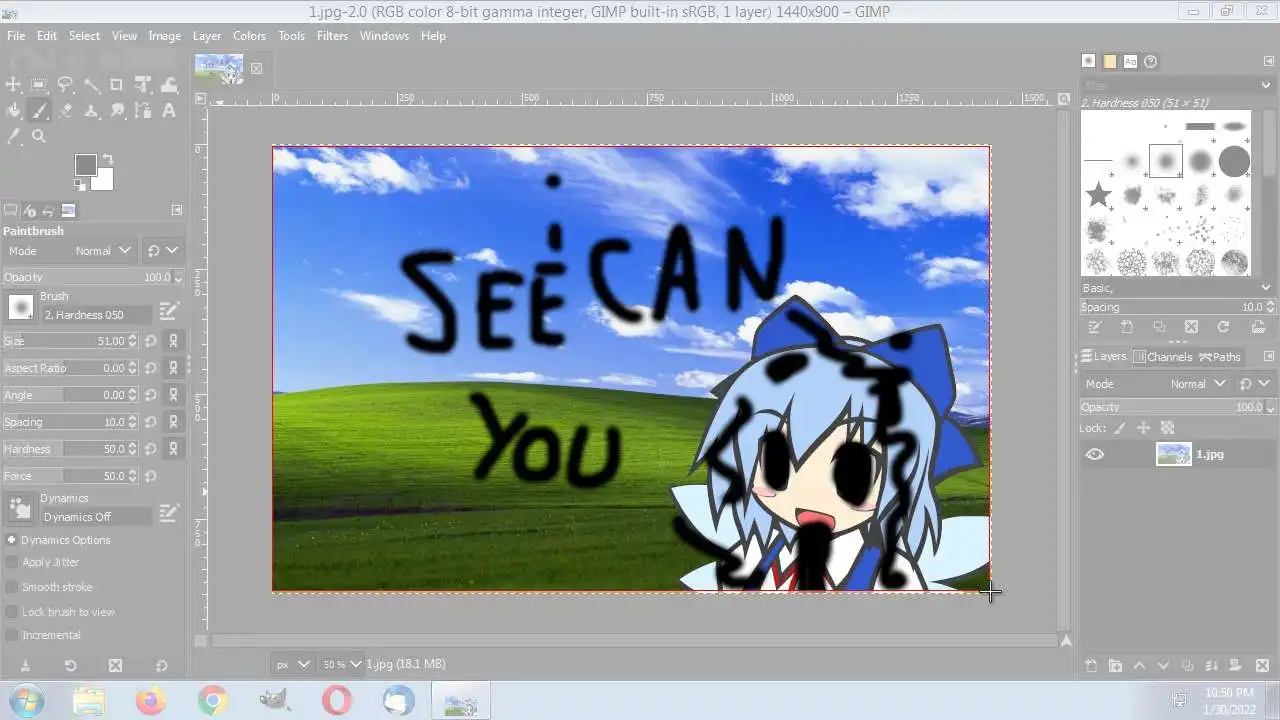The image size is (1280, 720).
Task: Select the Rectangle Select tool
Action: click(39, 85)
